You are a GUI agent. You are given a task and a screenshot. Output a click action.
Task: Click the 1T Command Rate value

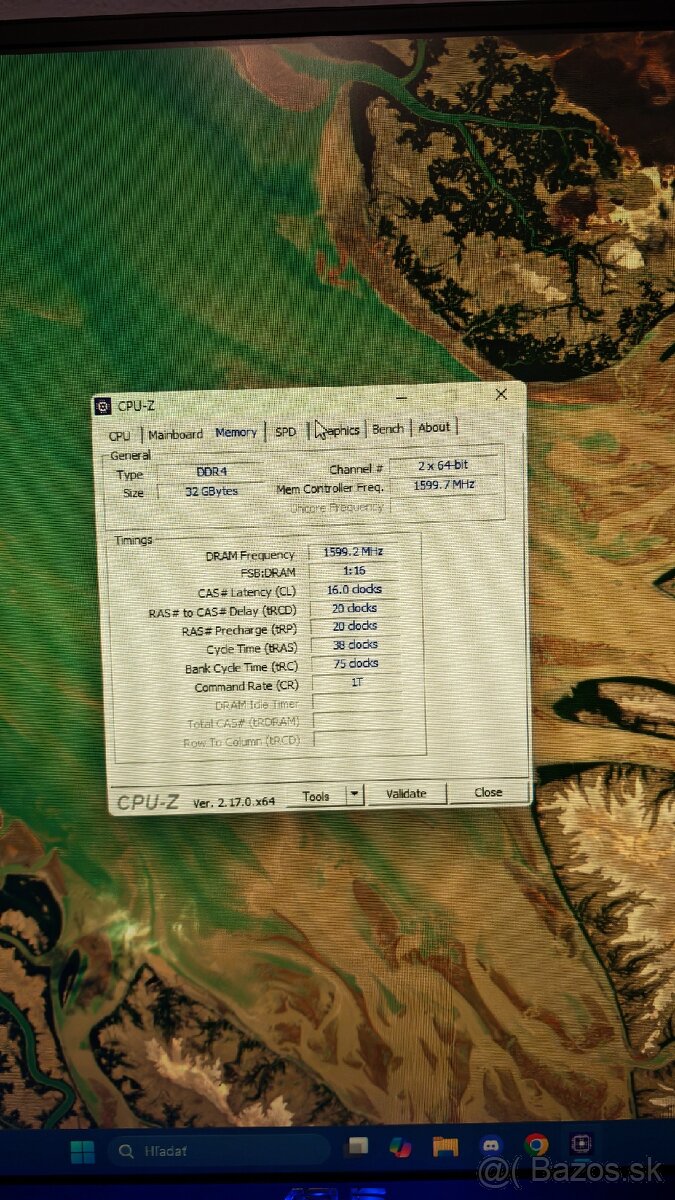point(357,682)
